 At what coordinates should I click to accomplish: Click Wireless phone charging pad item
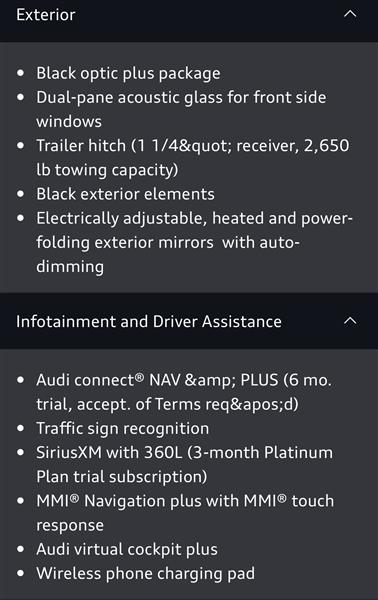[x=145, y=574]
